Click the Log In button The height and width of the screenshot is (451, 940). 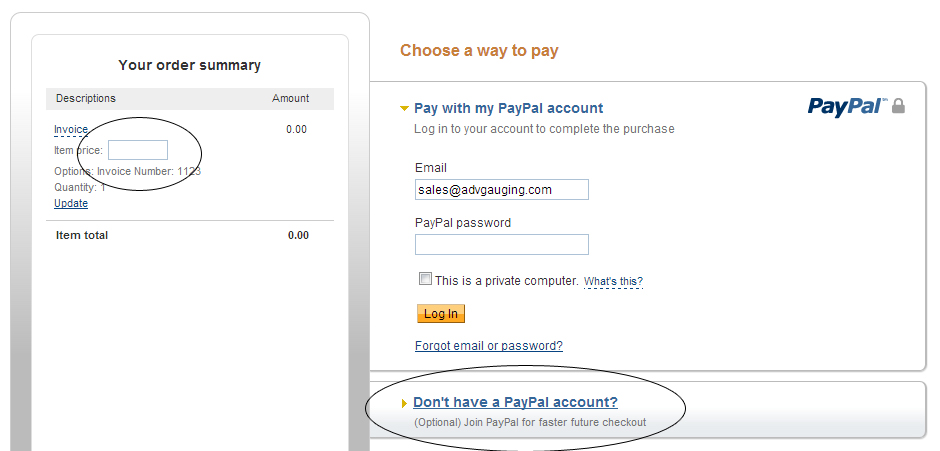(441, 314)
